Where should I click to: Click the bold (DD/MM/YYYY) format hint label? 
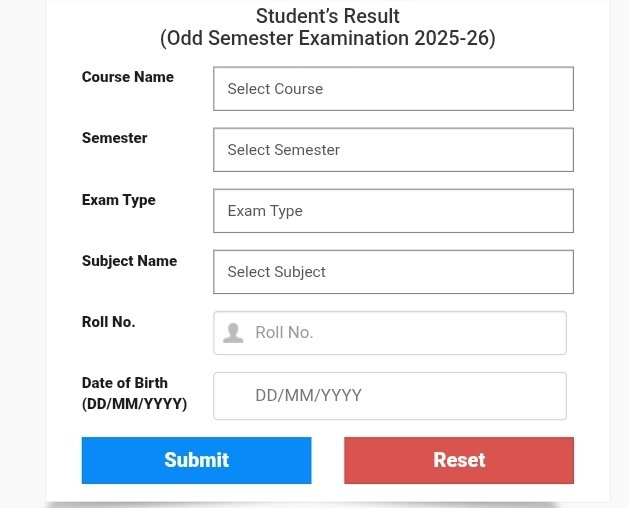(134, 404)
